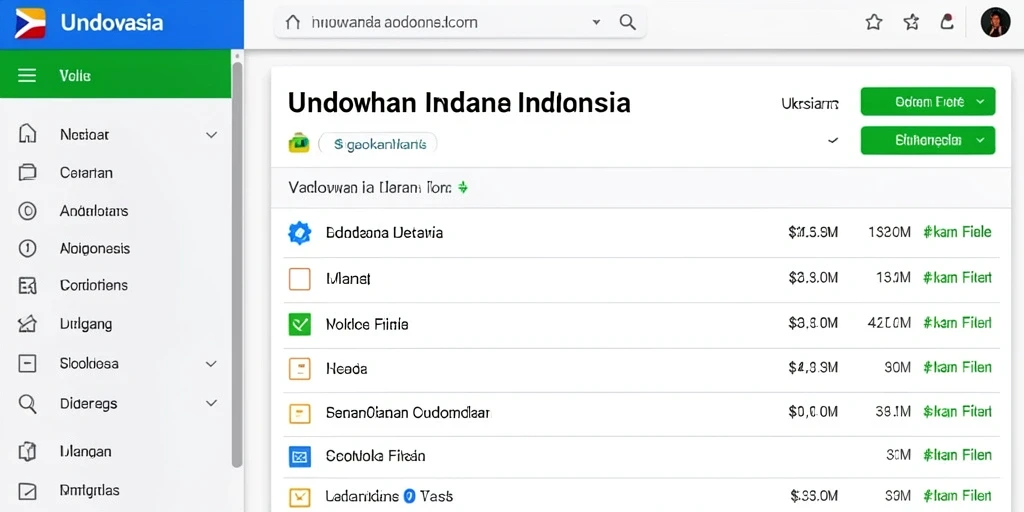Select Dtrlgang in the sidebar
The height and width of the screenshot is (512, 1024).
point(86,324)
